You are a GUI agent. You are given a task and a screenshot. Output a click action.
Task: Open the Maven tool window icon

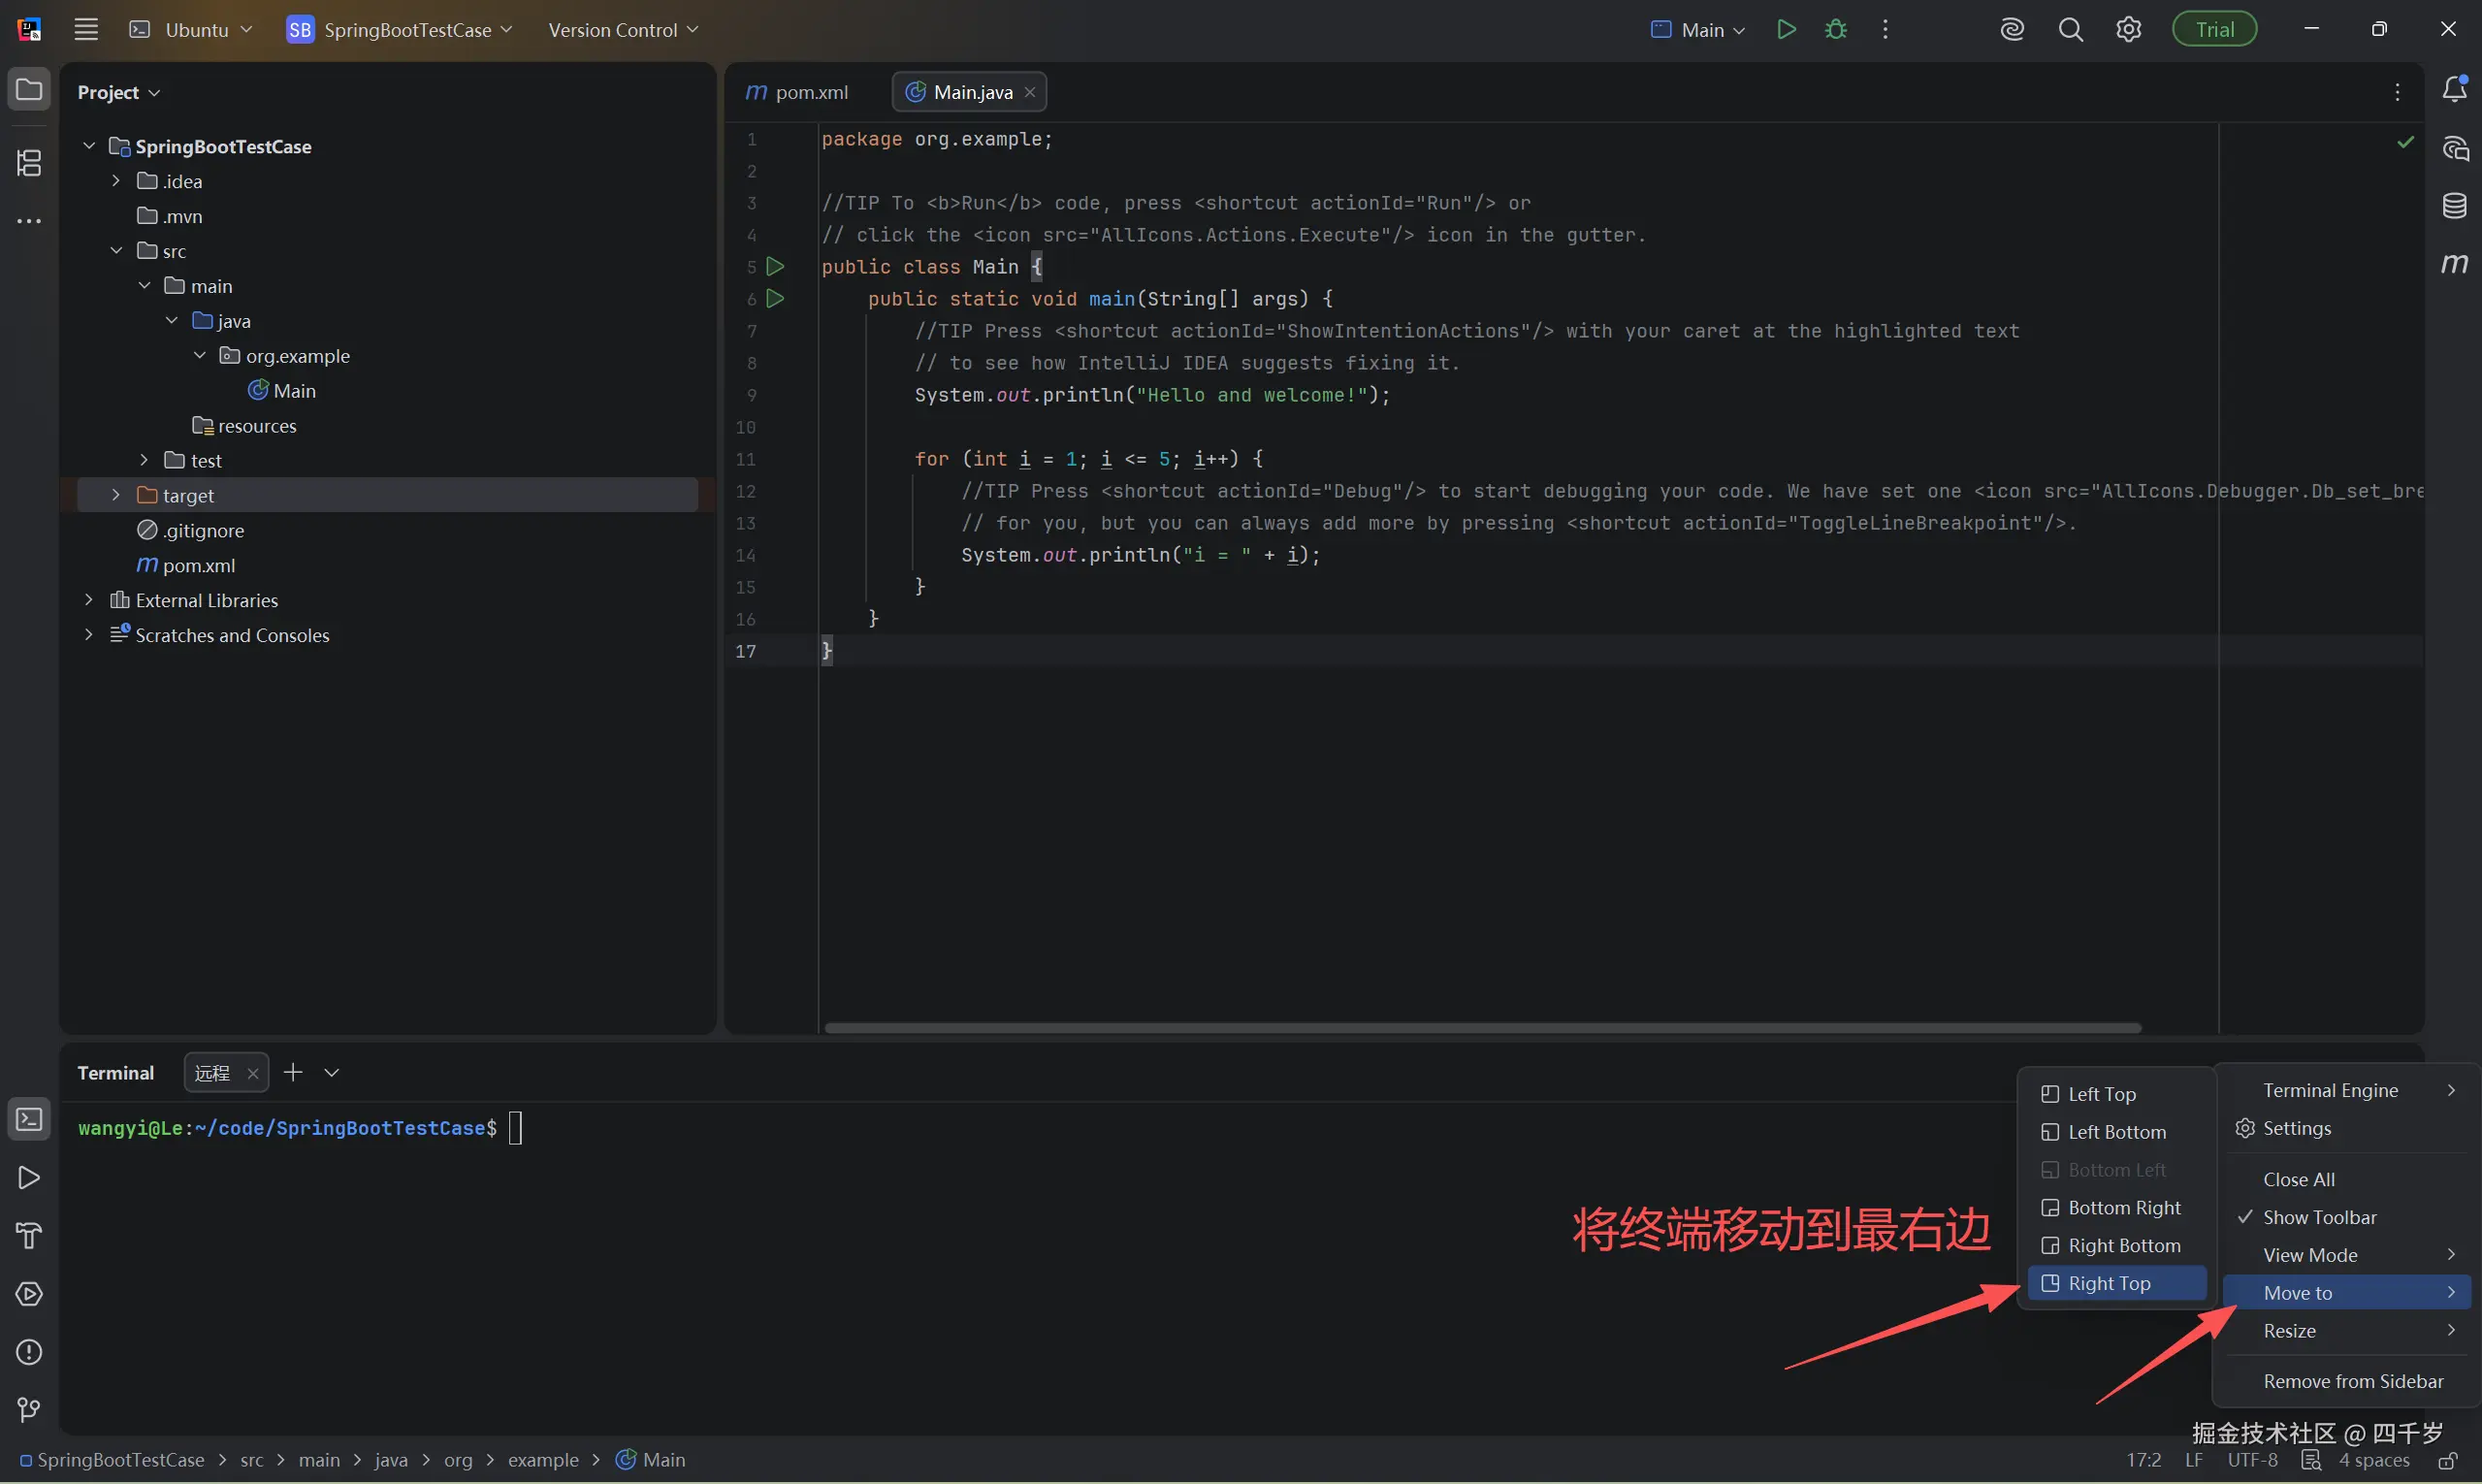click(x=2454, y=264)
